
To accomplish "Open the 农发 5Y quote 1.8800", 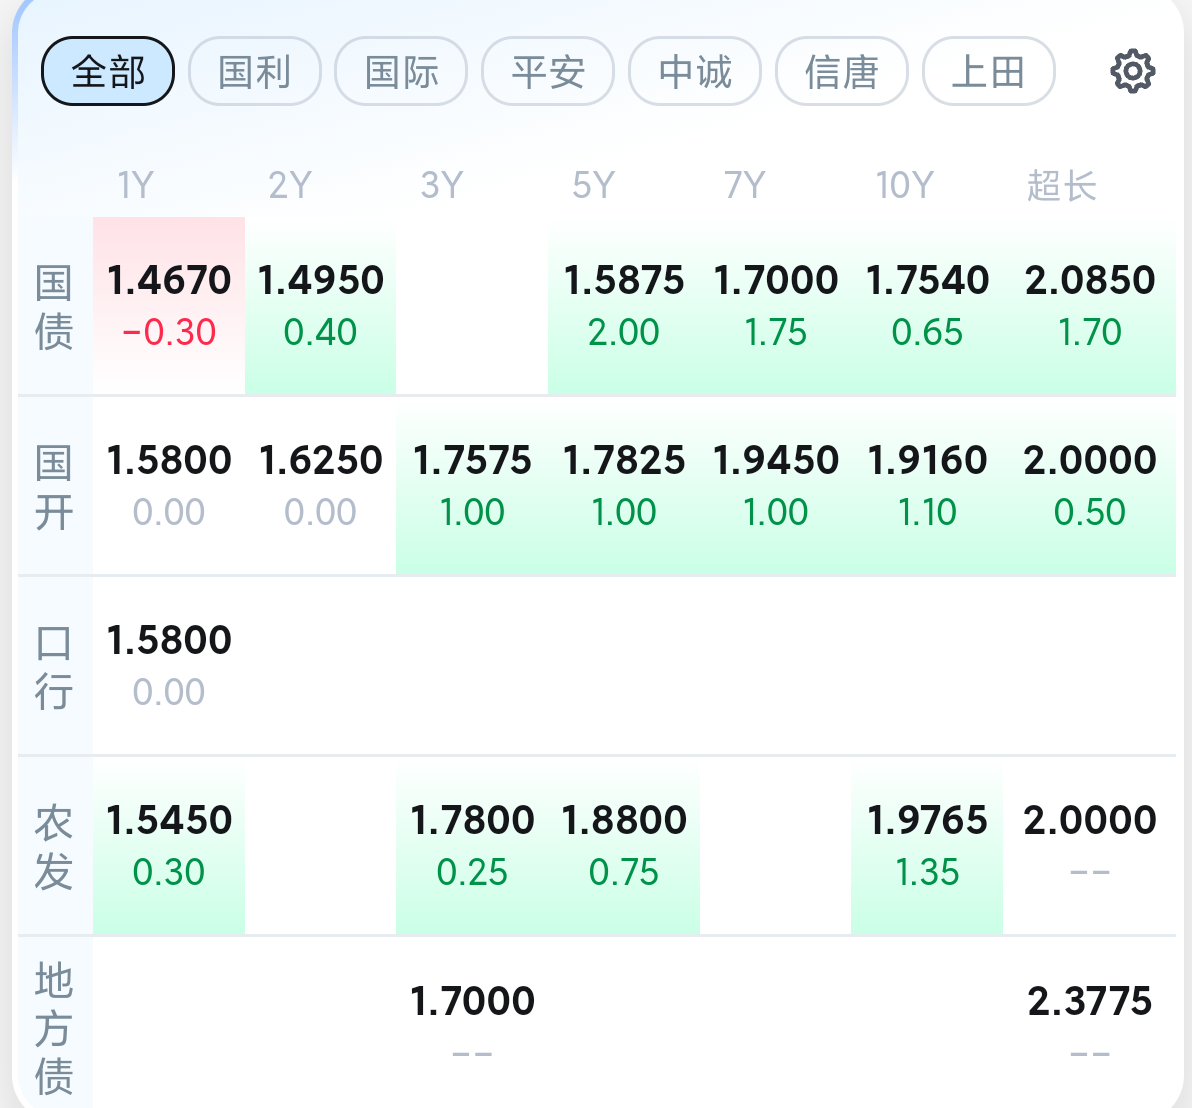I will [x=624, y=845].
